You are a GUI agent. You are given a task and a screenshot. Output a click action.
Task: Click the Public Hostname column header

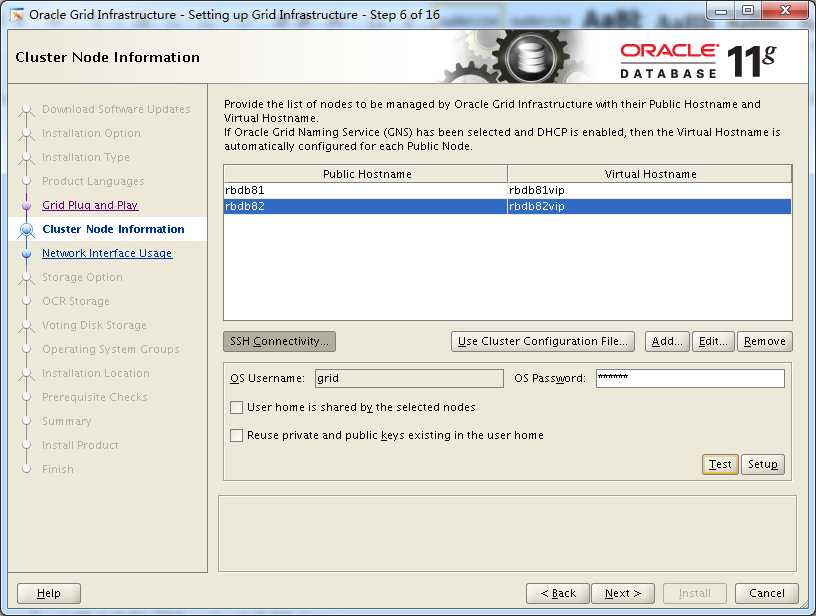pyautogui.click(x=366, y=174)
